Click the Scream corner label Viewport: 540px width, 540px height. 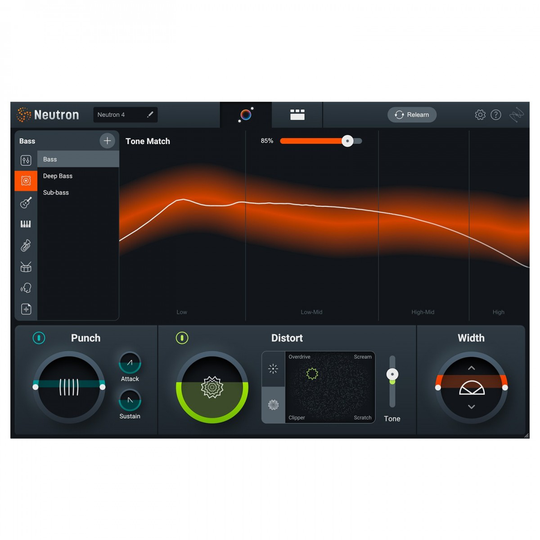(x=363, y=357)
